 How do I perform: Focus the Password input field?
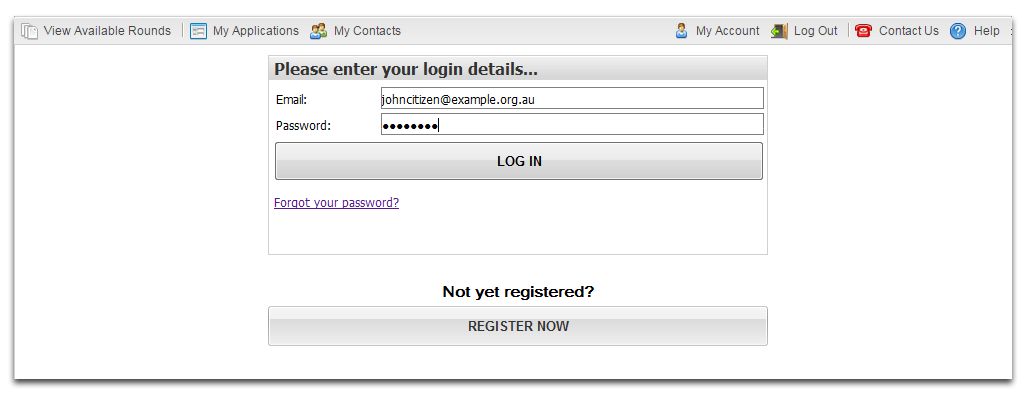pos(572,124)
